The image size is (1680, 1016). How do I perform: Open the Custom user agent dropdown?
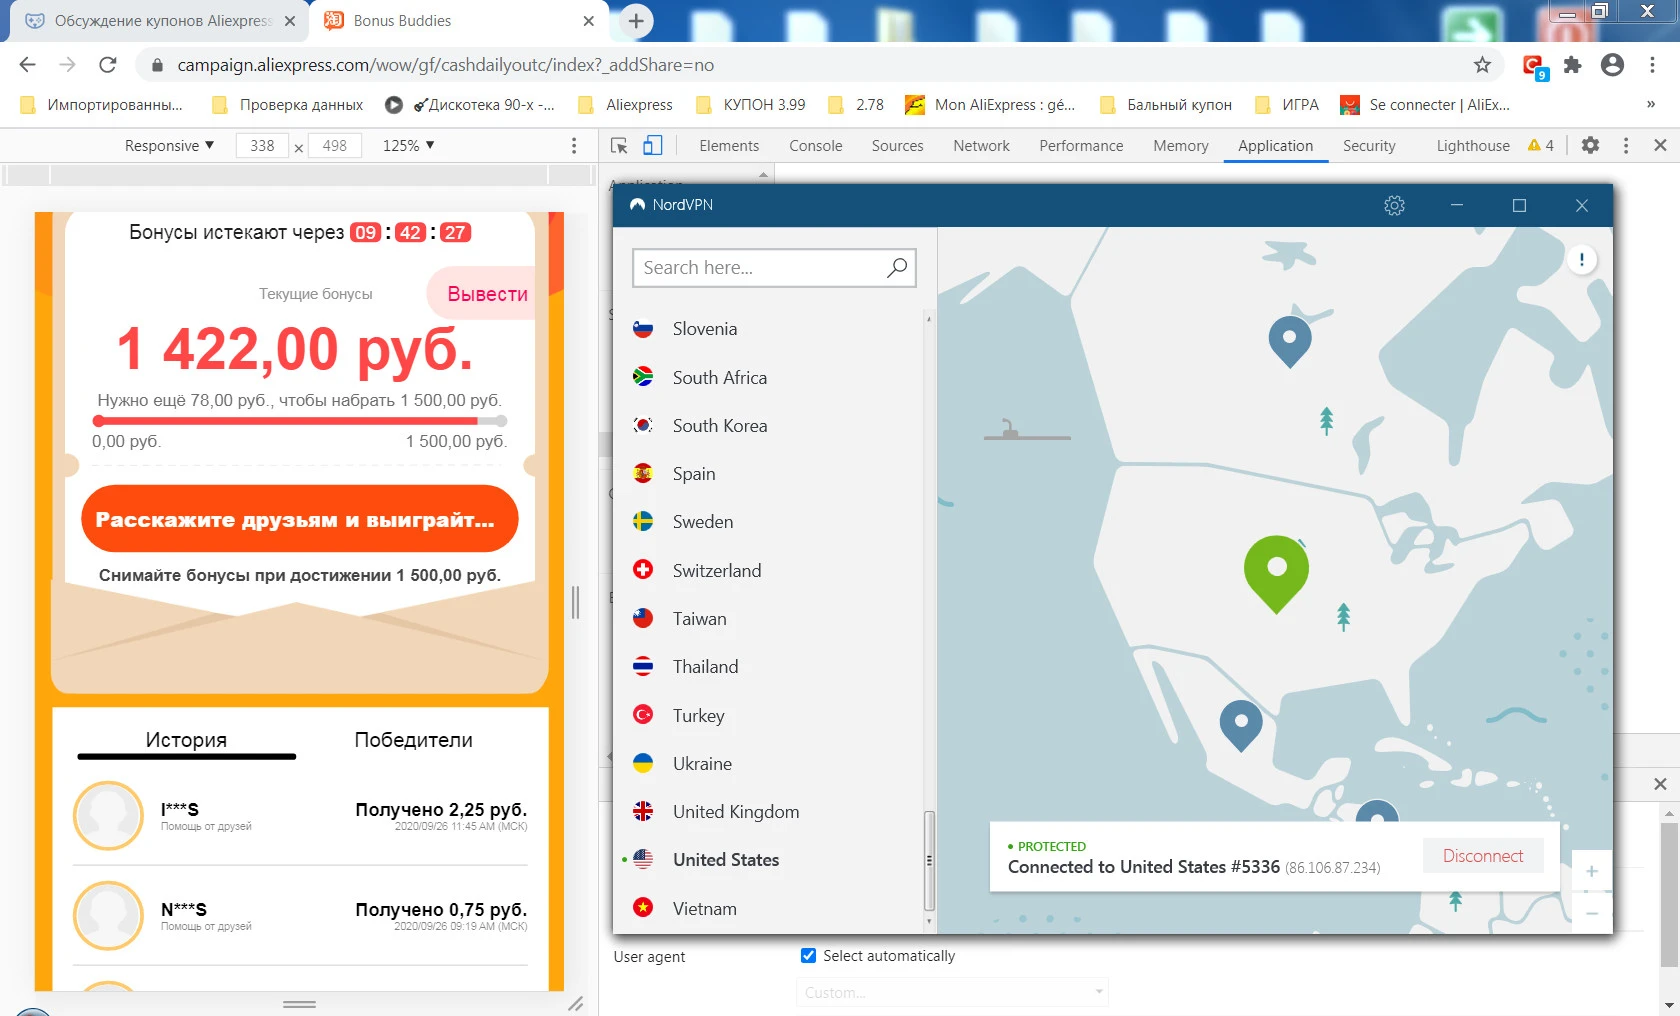pos(953,992)
